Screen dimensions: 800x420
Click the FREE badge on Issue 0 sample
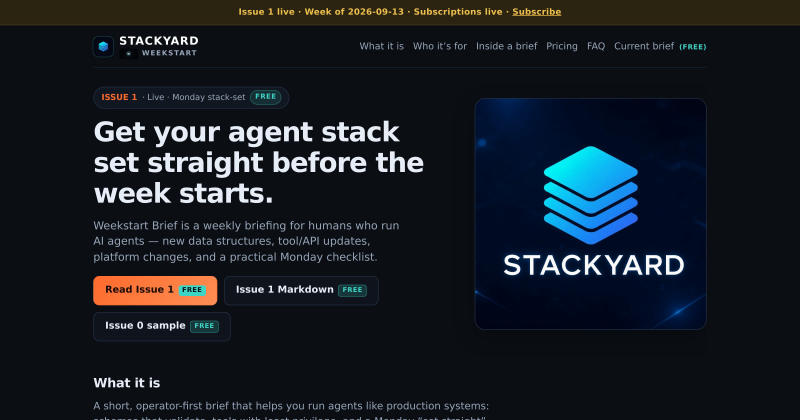[204, 326]
